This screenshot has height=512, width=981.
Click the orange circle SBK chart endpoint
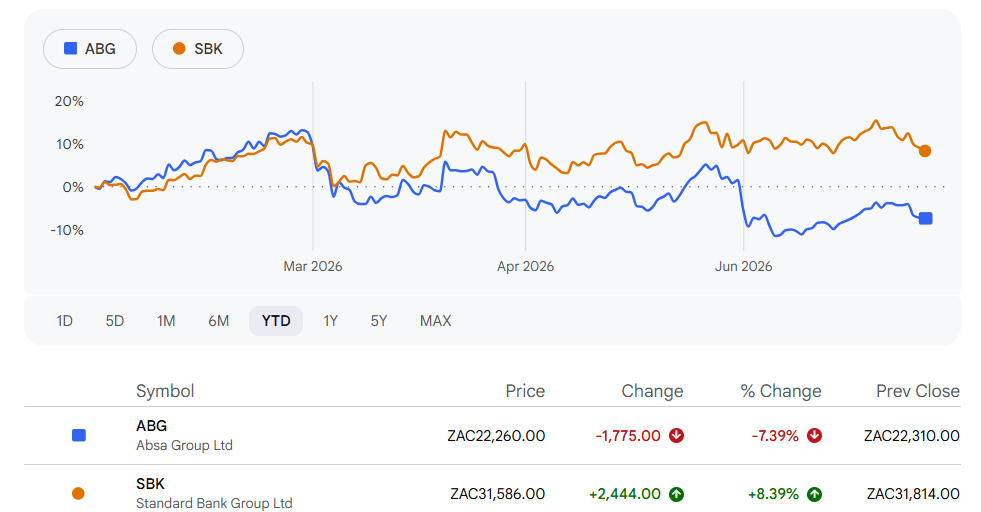pyautogui.click(x=925, y=151)
